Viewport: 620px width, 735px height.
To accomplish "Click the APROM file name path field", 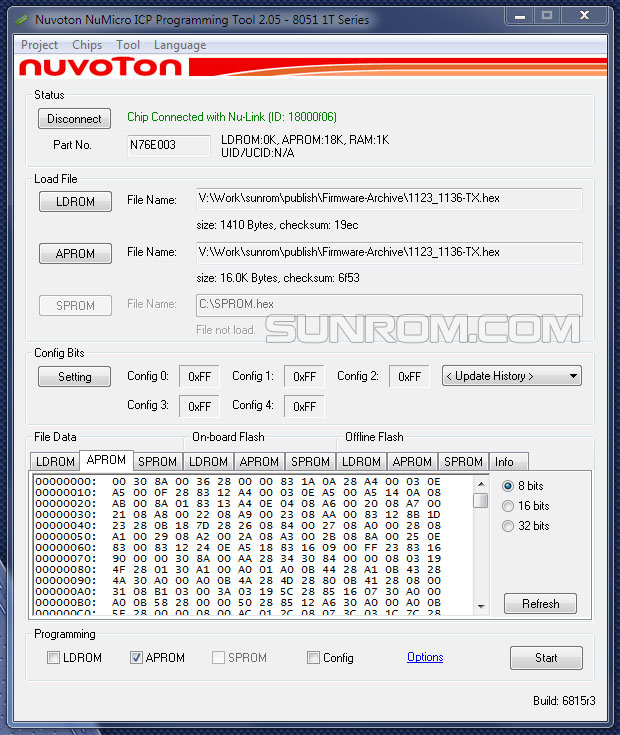I will tap(389, 253).
